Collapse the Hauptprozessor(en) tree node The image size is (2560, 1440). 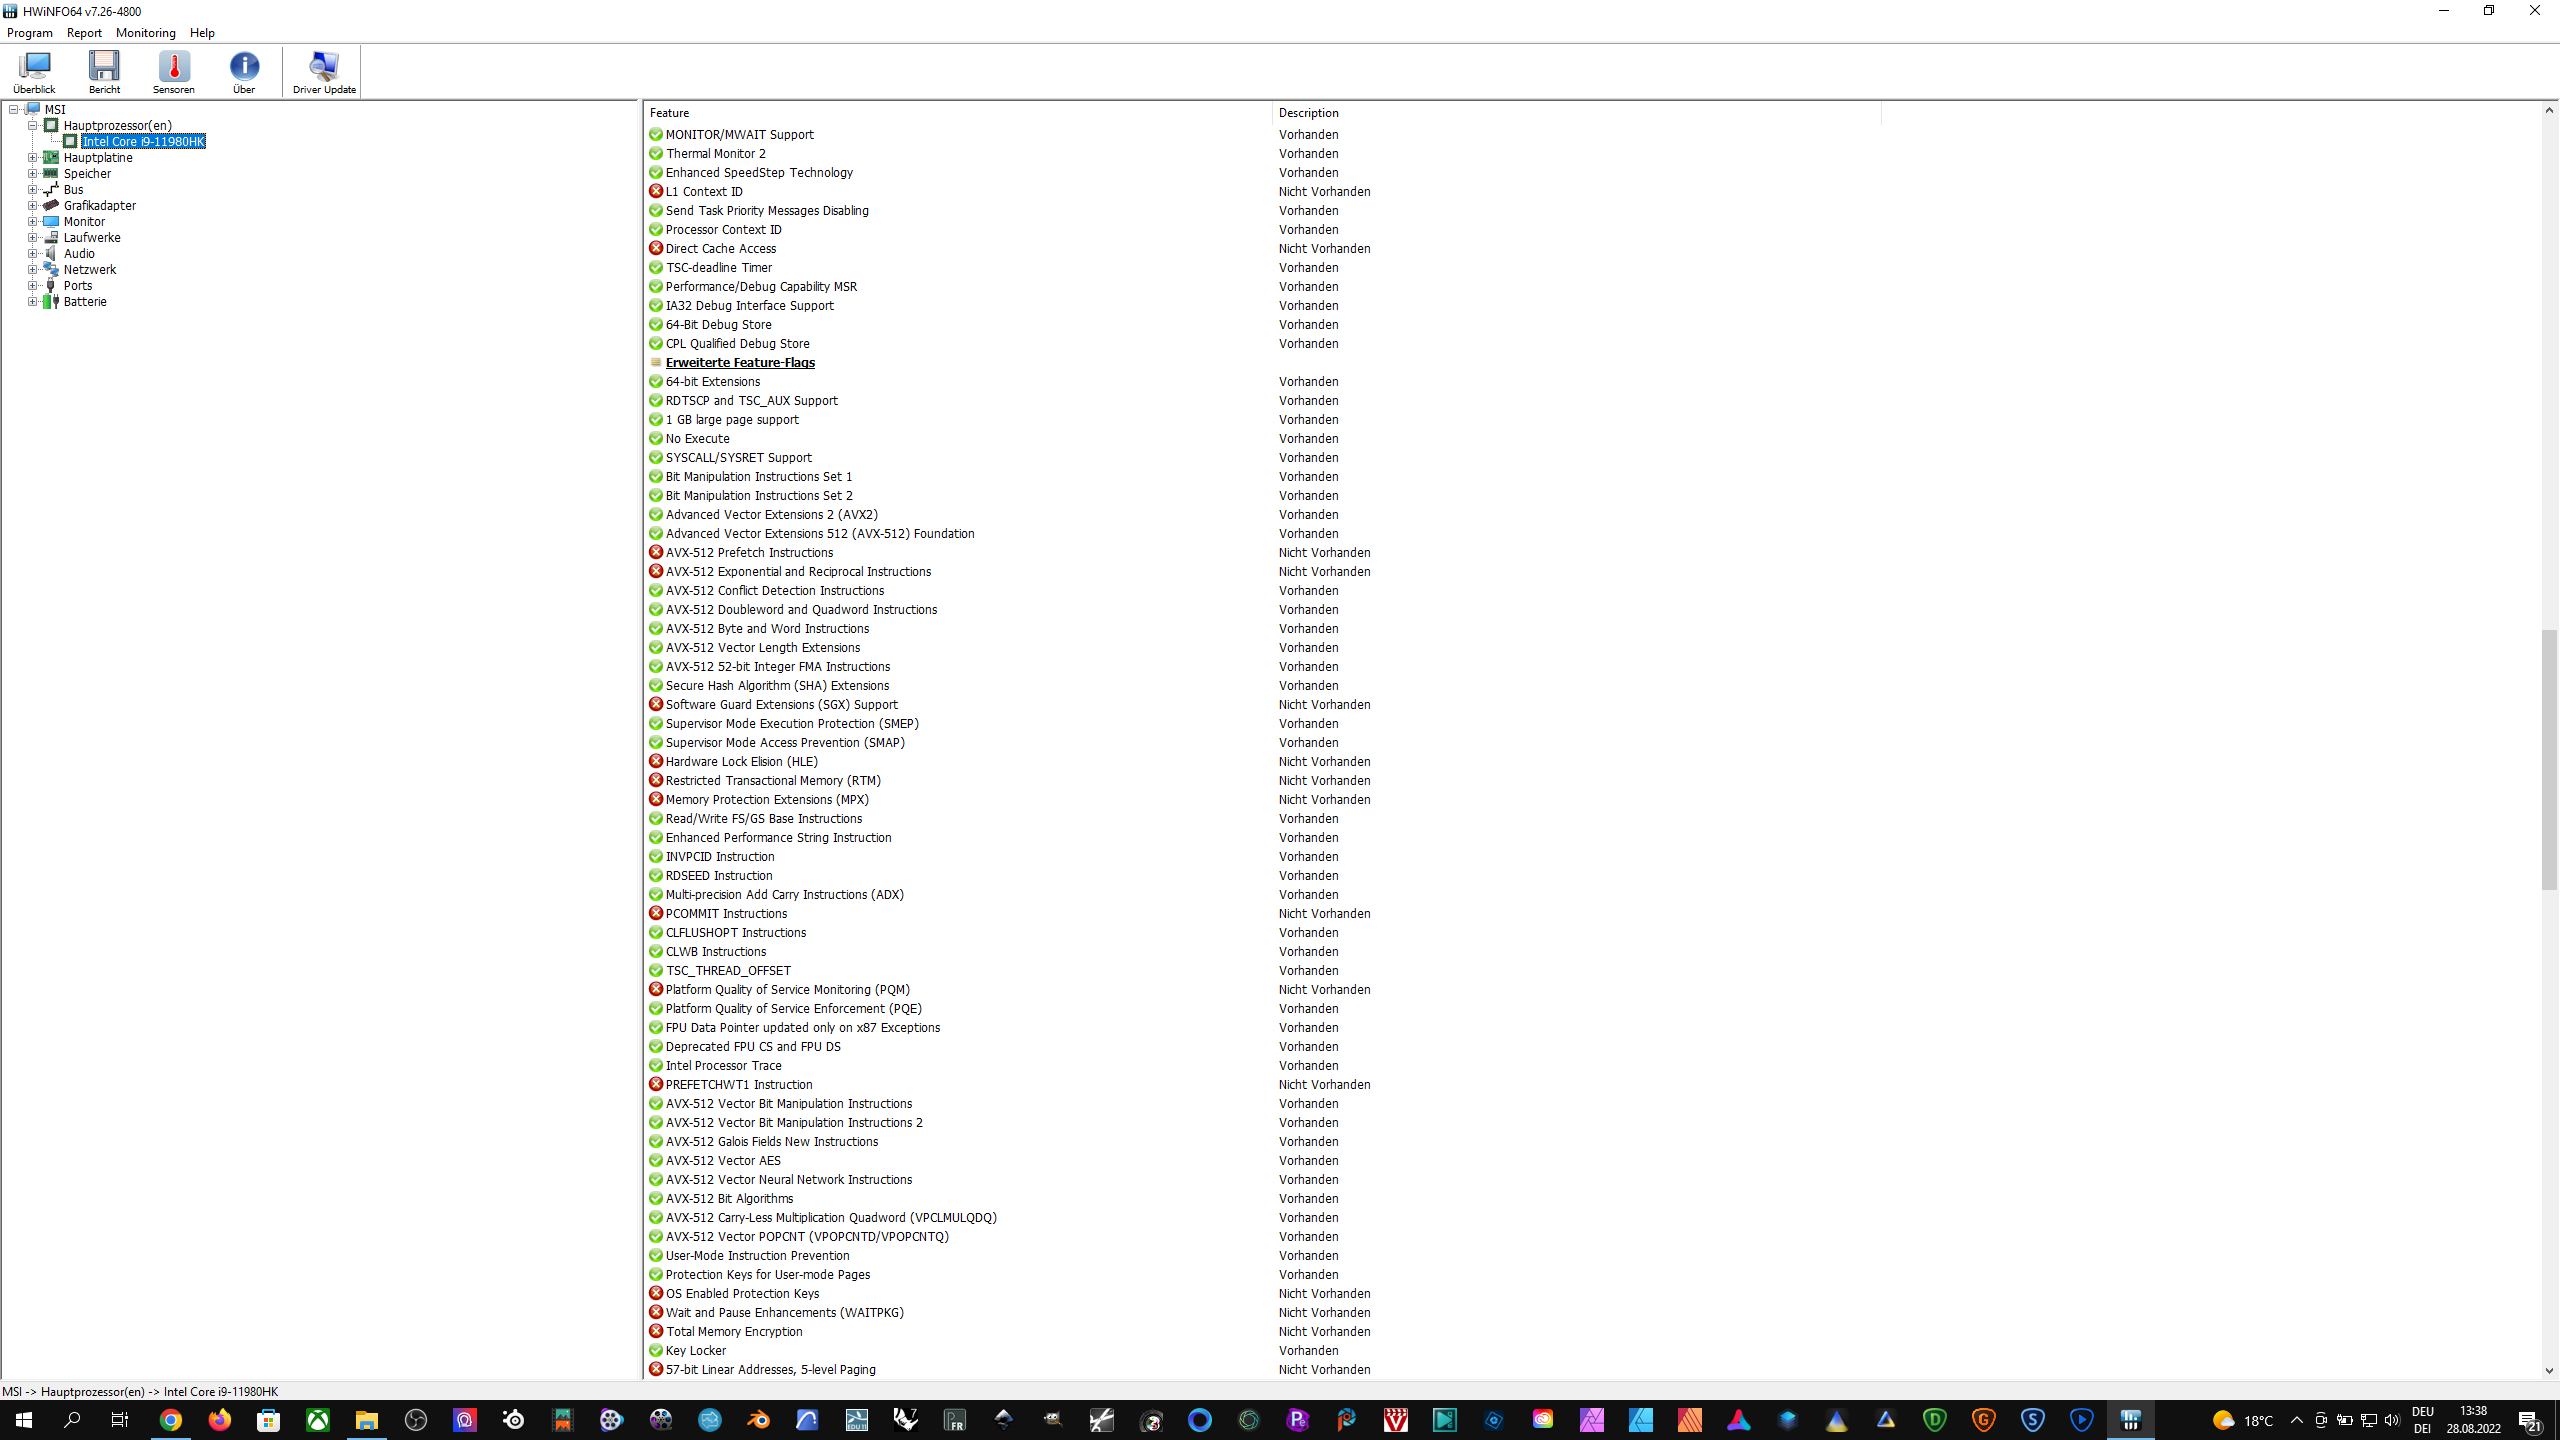coord(32,125)
